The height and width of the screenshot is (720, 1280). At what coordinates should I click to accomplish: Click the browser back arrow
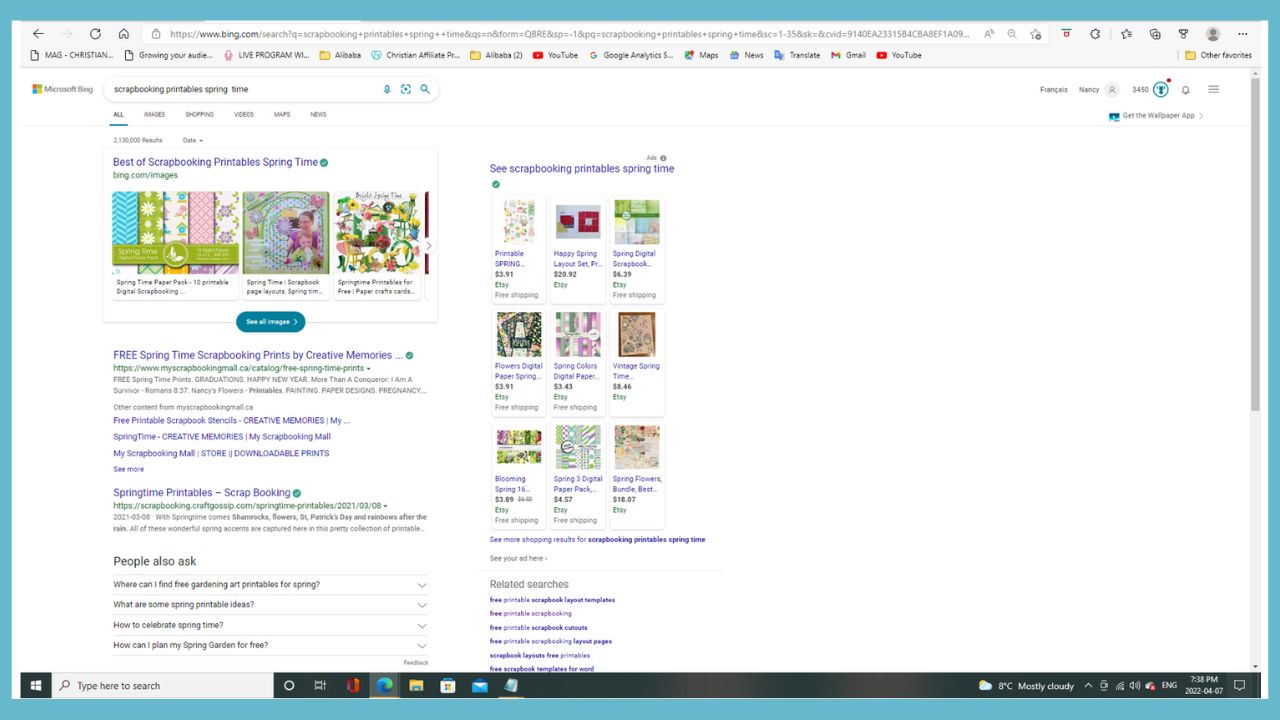click(x=38, y=33)
